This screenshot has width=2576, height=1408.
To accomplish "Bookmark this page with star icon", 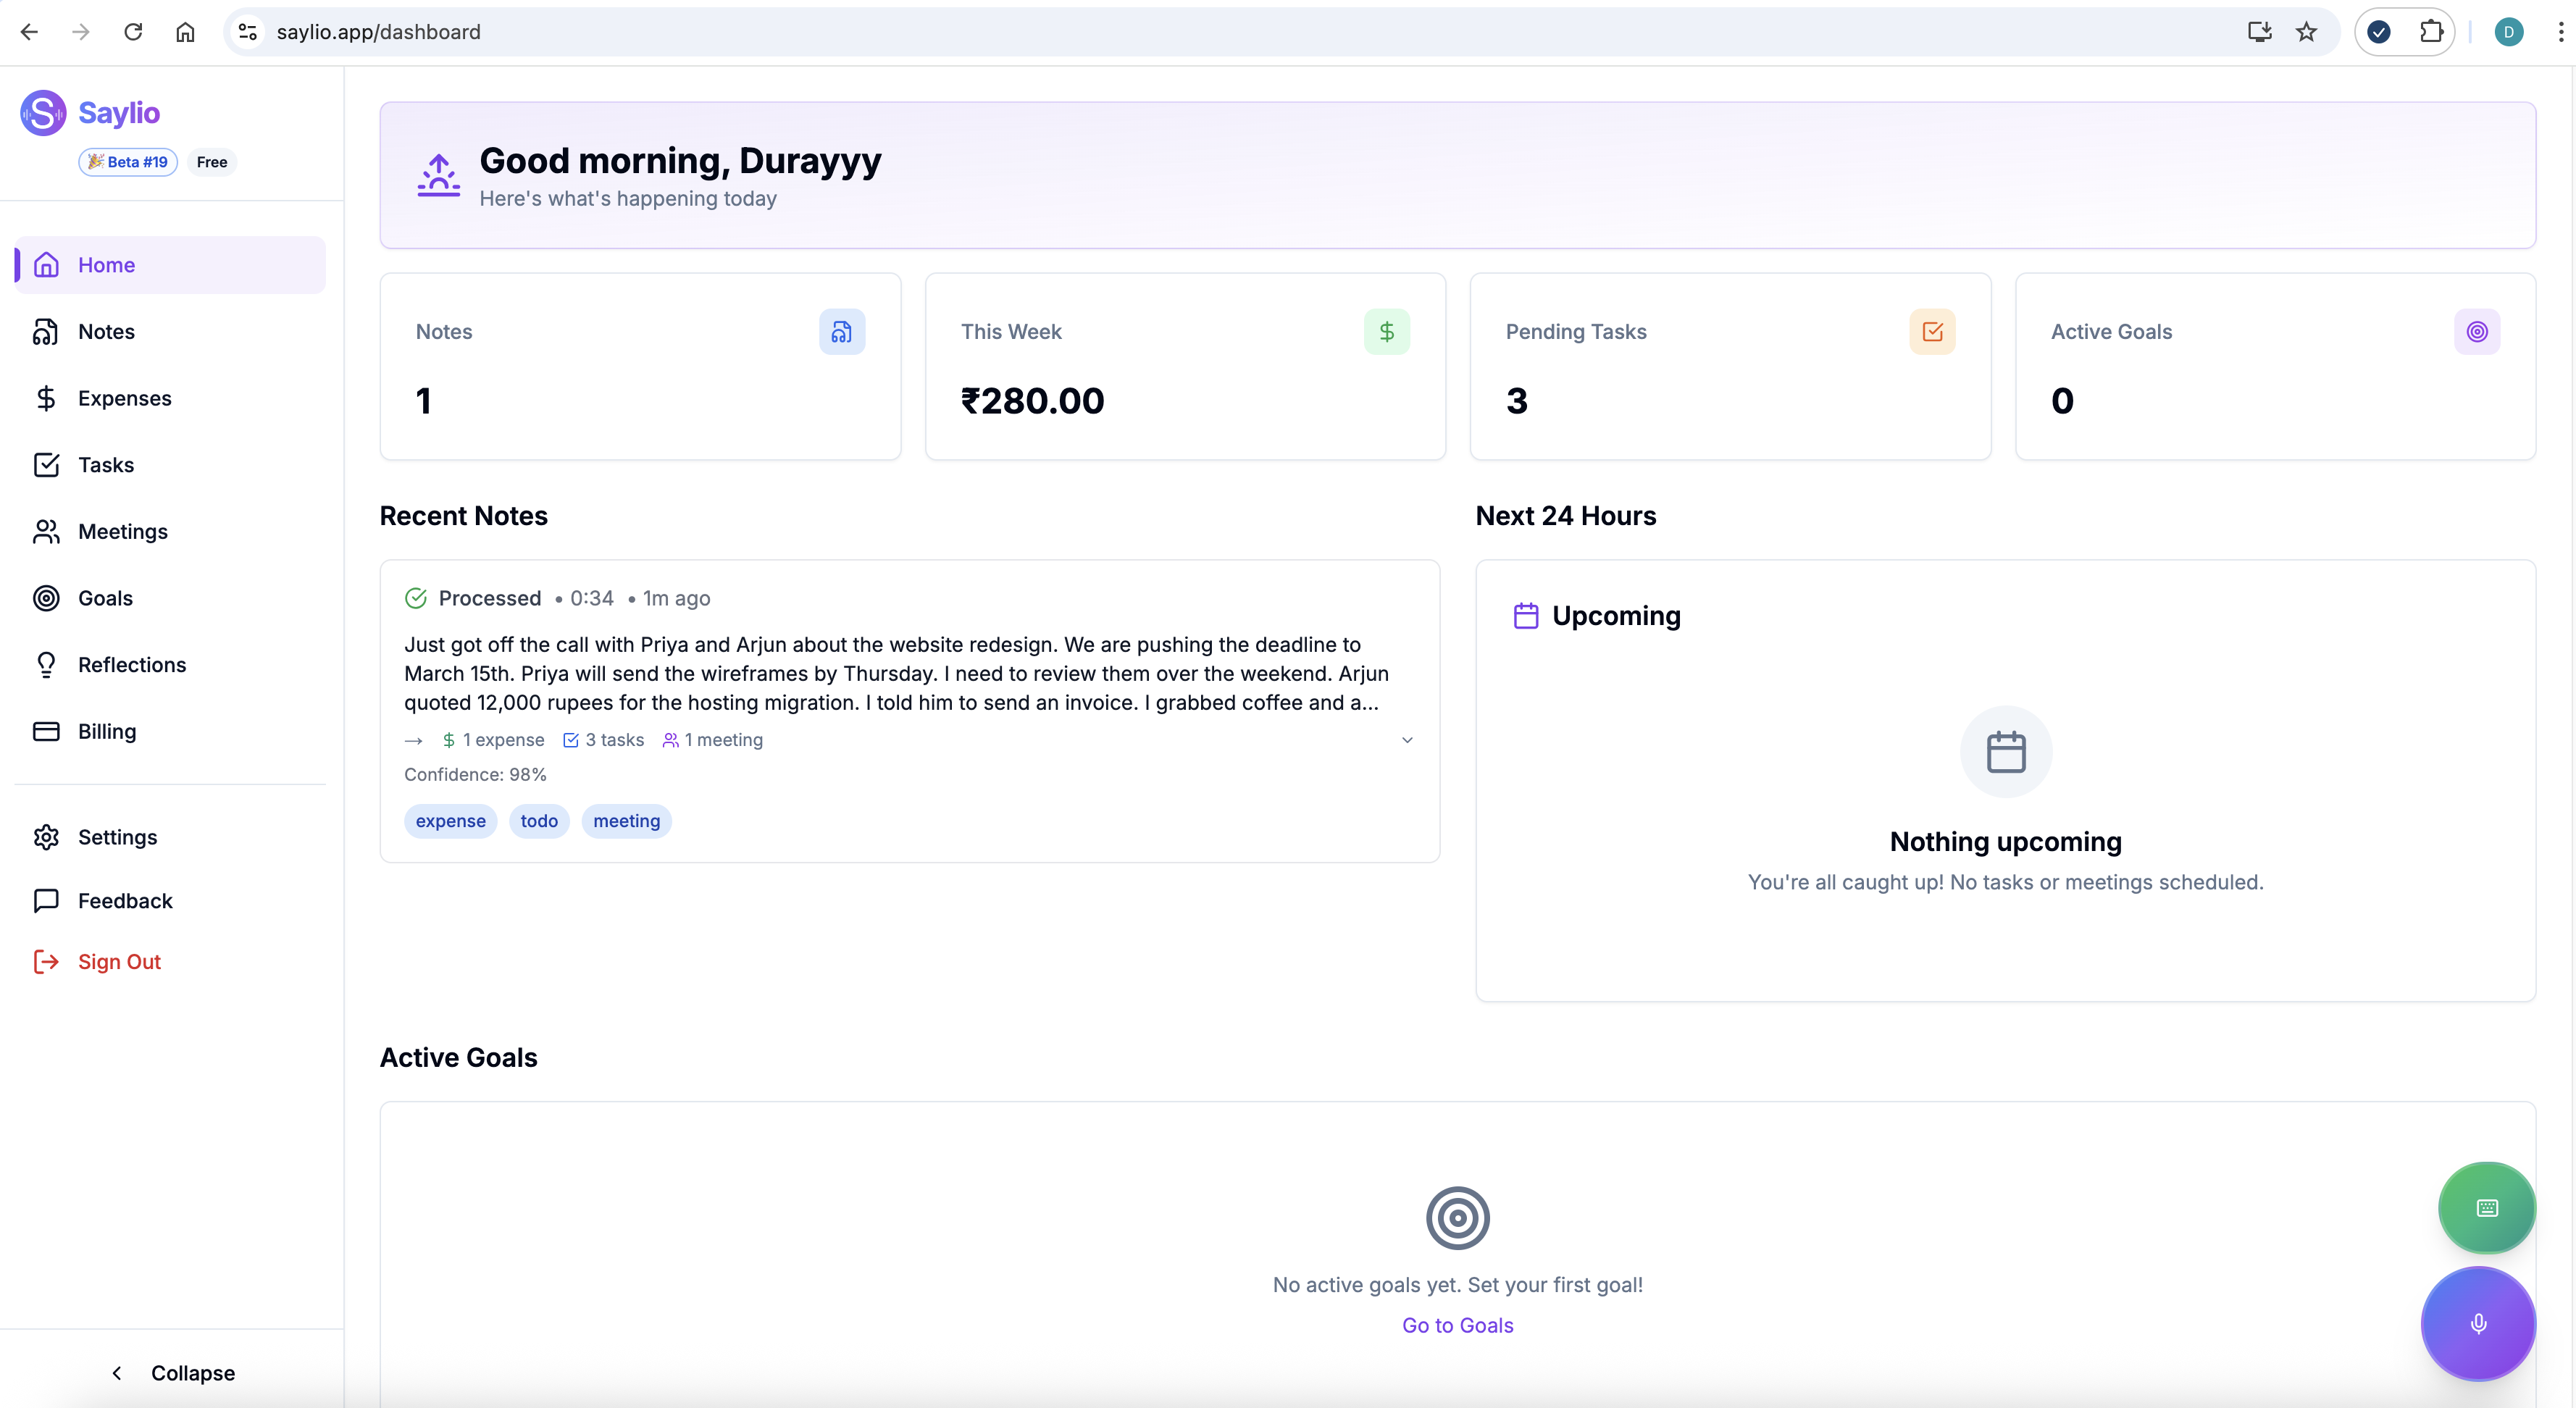I will (2306, 32).
